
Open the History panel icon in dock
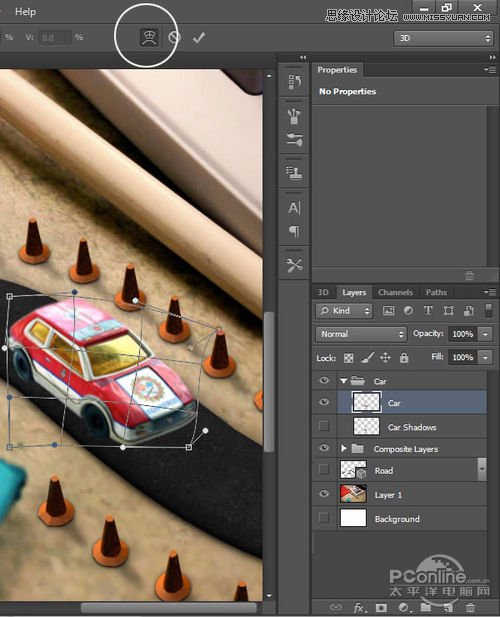coord(294,82)
